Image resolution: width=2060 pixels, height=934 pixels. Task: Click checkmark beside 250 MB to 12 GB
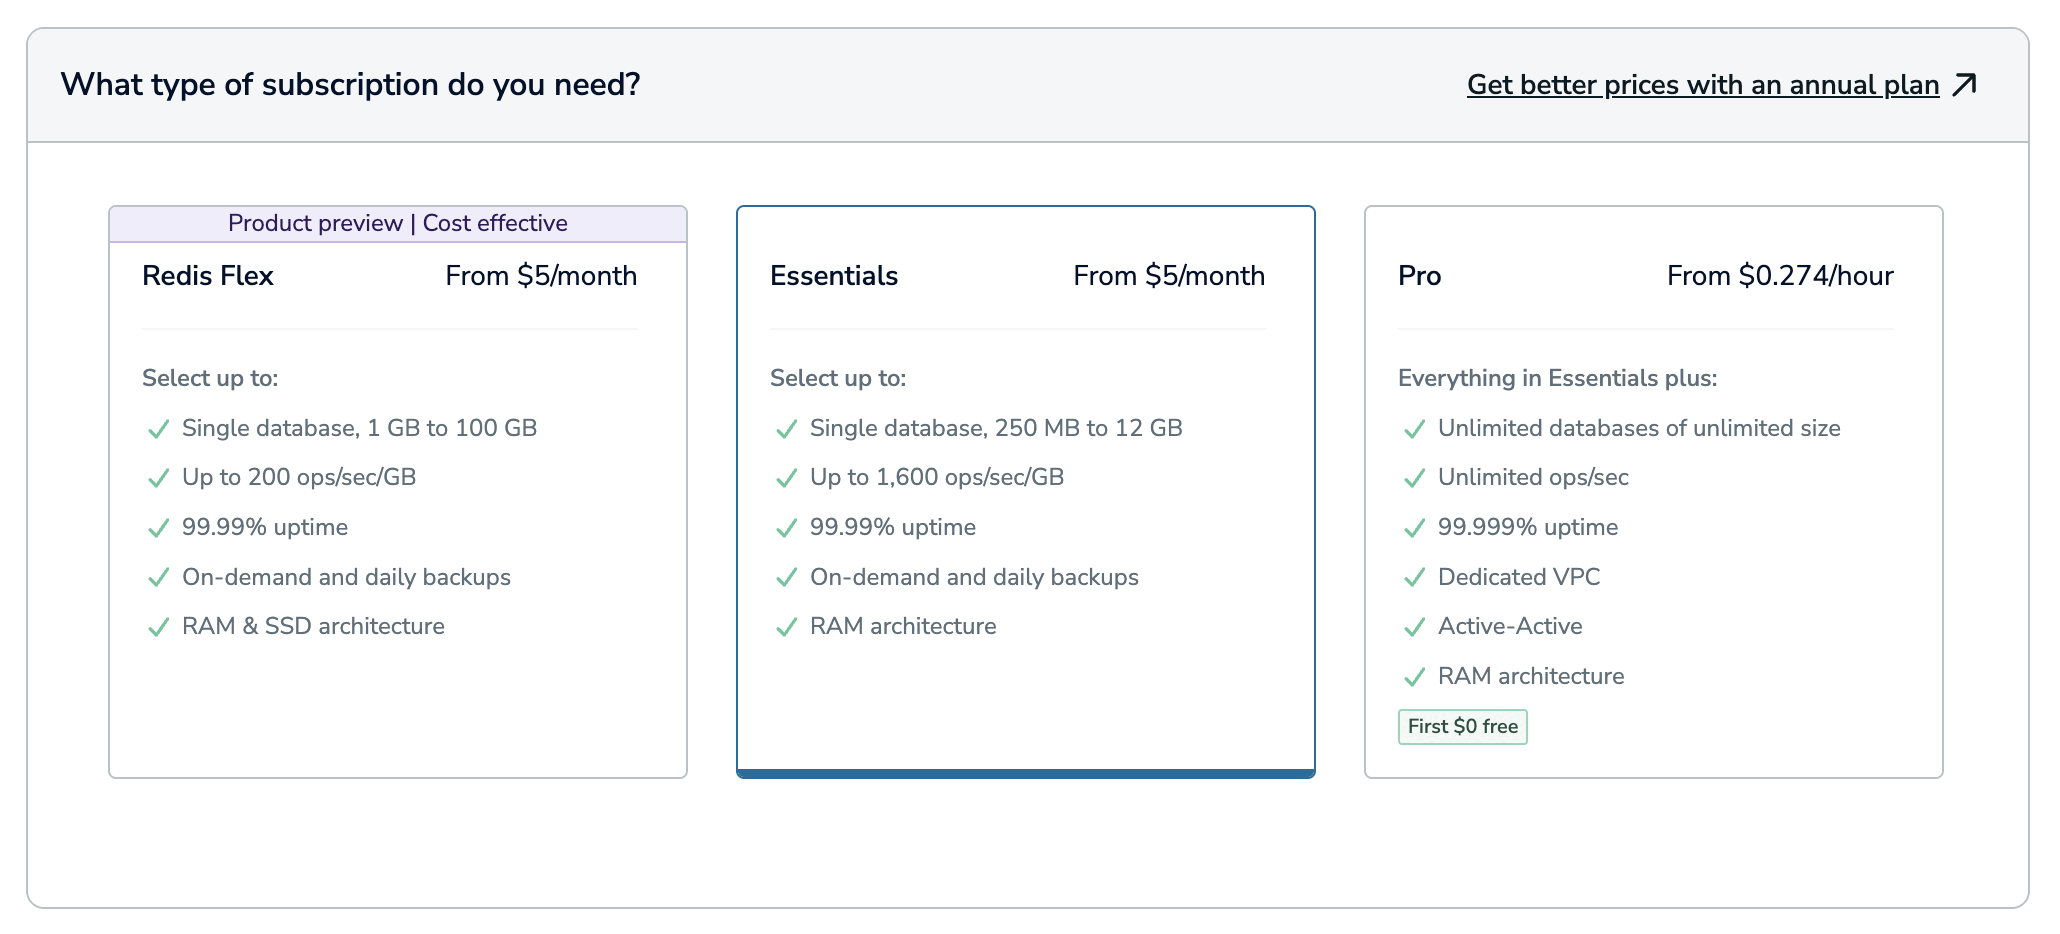click(x=786, y=429)
